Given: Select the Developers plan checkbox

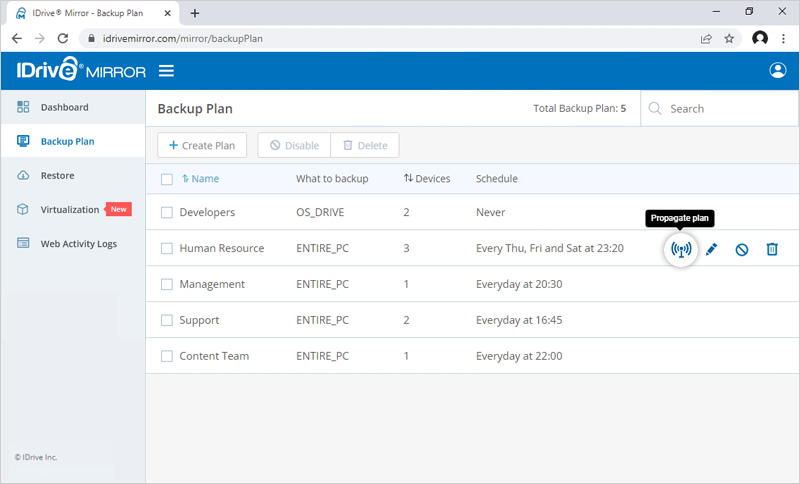Looking at the screenshot, I should pyautogui.click(x=167, y=213).
